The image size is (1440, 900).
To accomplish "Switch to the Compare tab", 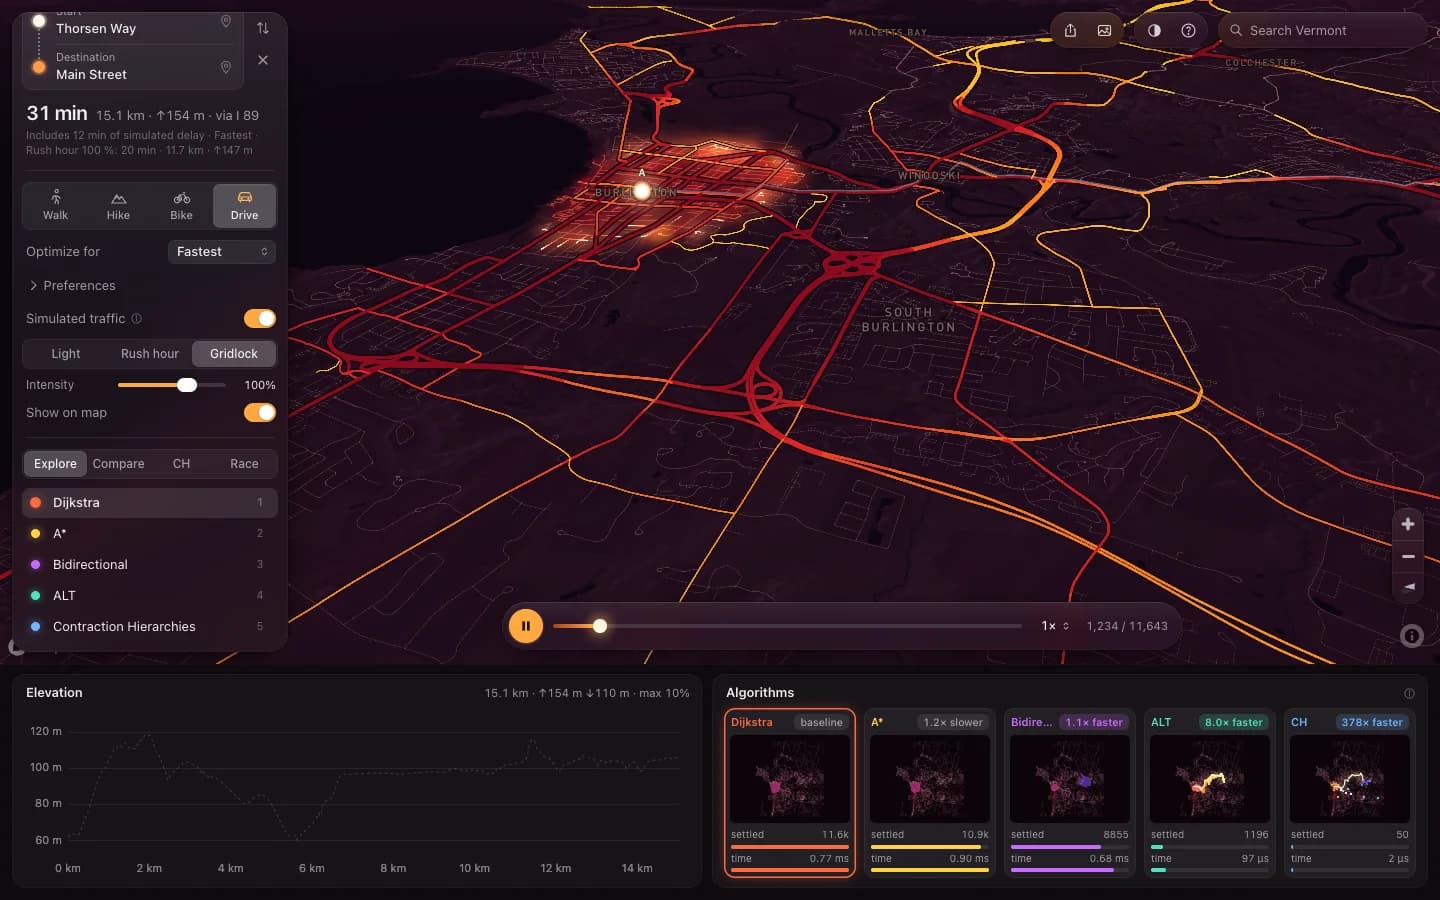I will (x=118, y=464).
